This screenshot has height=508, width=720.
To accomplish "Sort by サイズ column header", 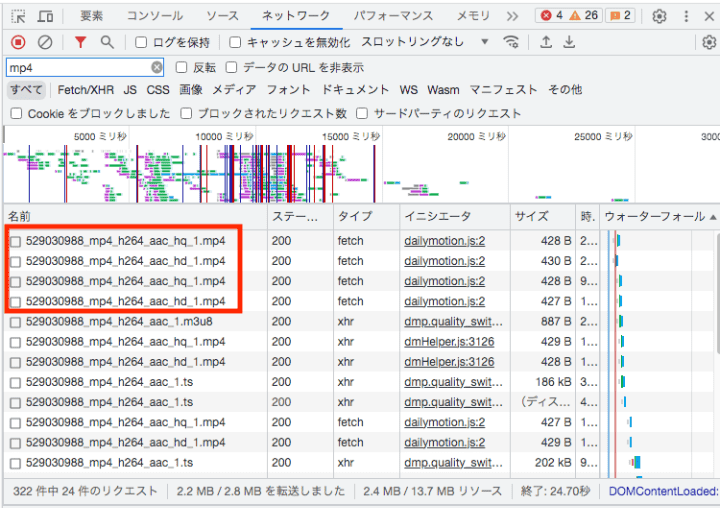I will 543,216.
